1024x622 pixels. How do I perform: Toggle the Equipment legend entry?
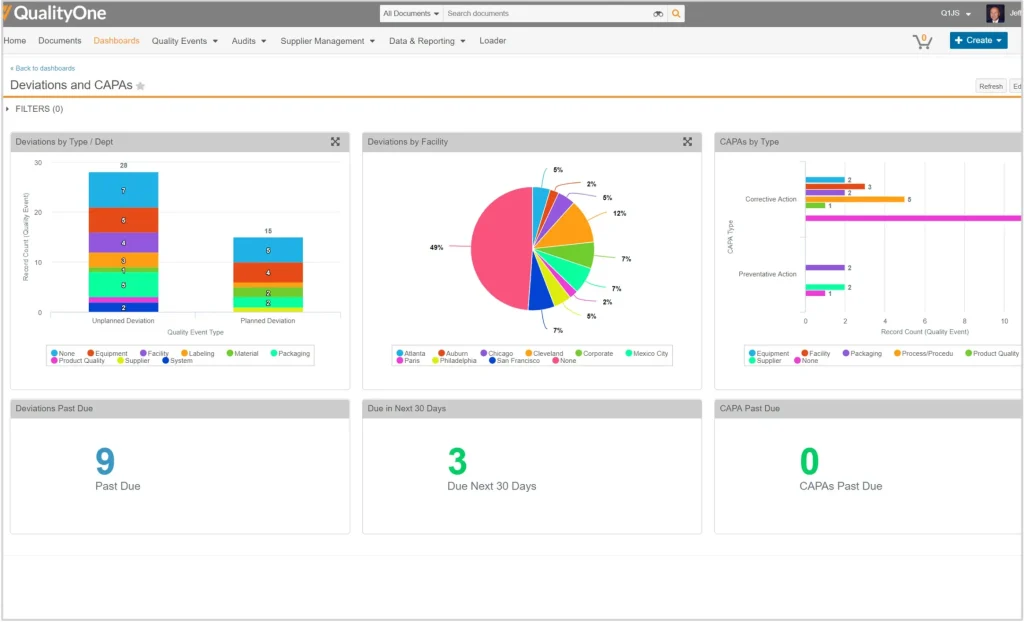(108, 353)
